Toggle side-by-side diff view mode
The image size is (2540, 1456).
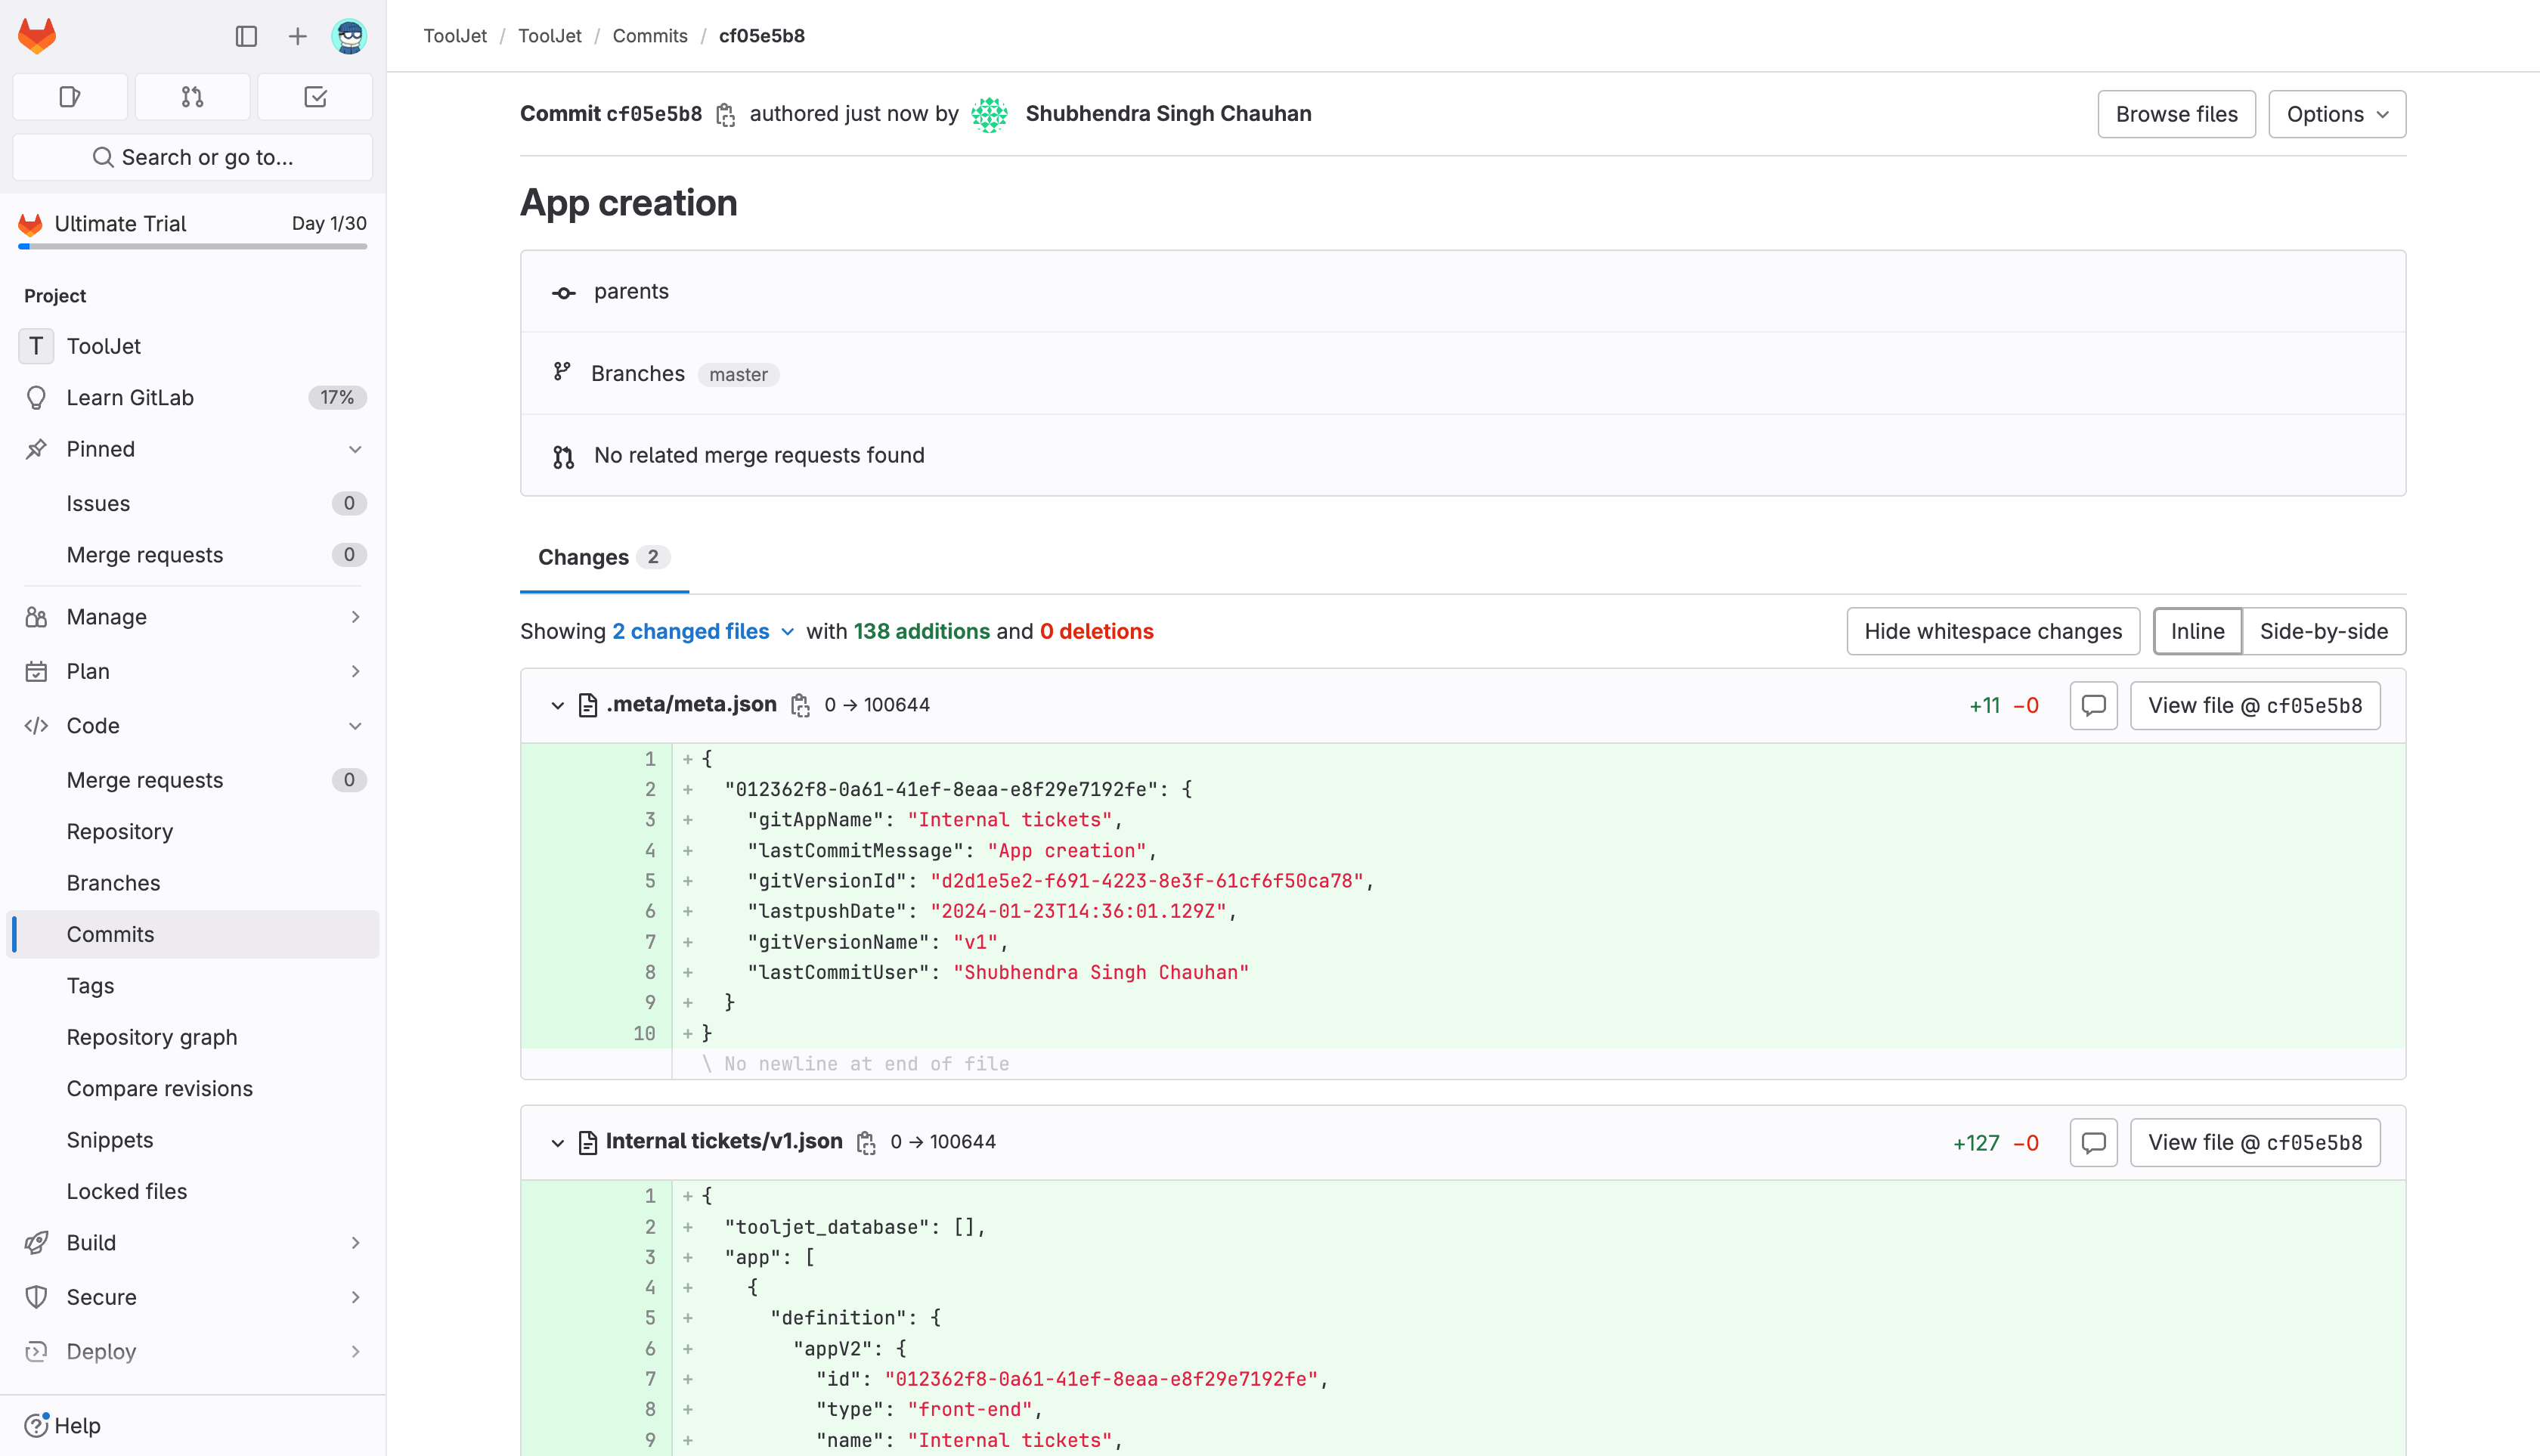(x=2324, y=631)
